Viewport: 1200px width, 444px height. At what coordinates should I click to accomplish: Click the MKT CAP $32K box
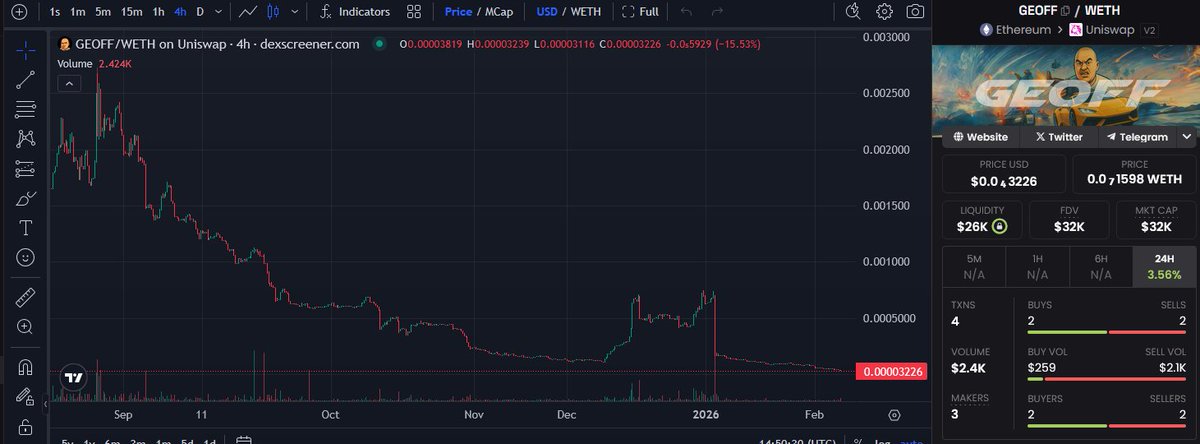[1155, 219]
